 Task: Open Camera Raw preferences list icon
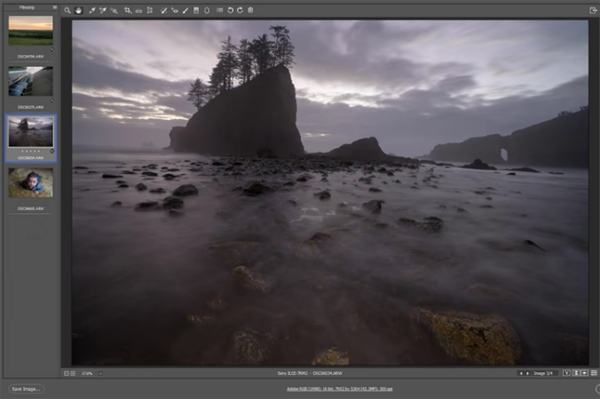[x=219, y=10]
